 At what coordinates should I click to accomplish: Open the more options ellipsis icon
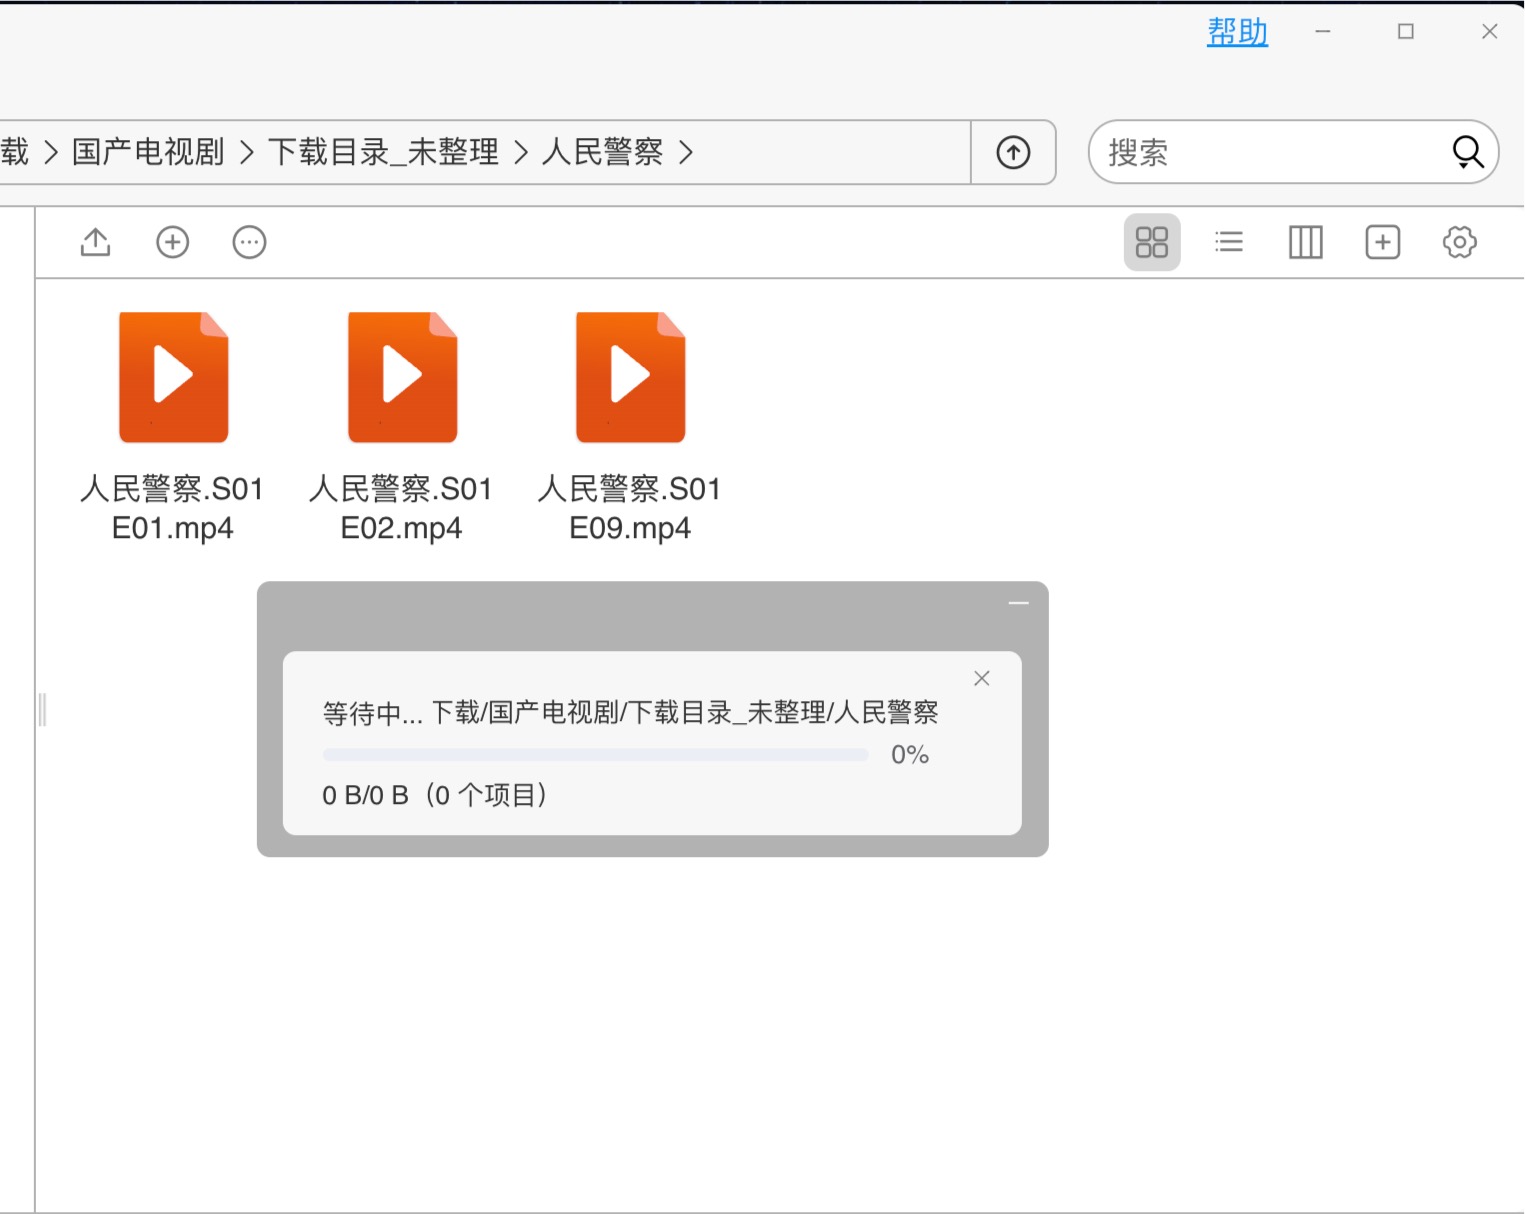pos(249,242)
